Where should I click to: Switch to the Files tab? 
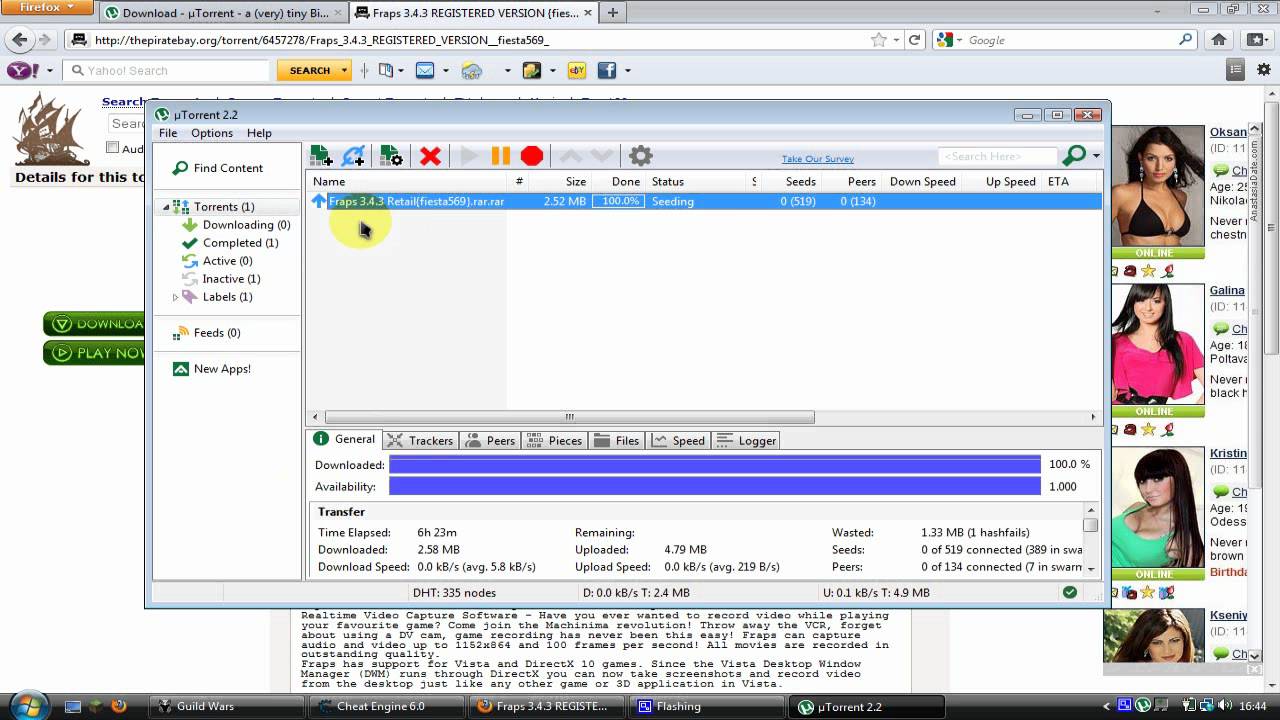point(617,440)
